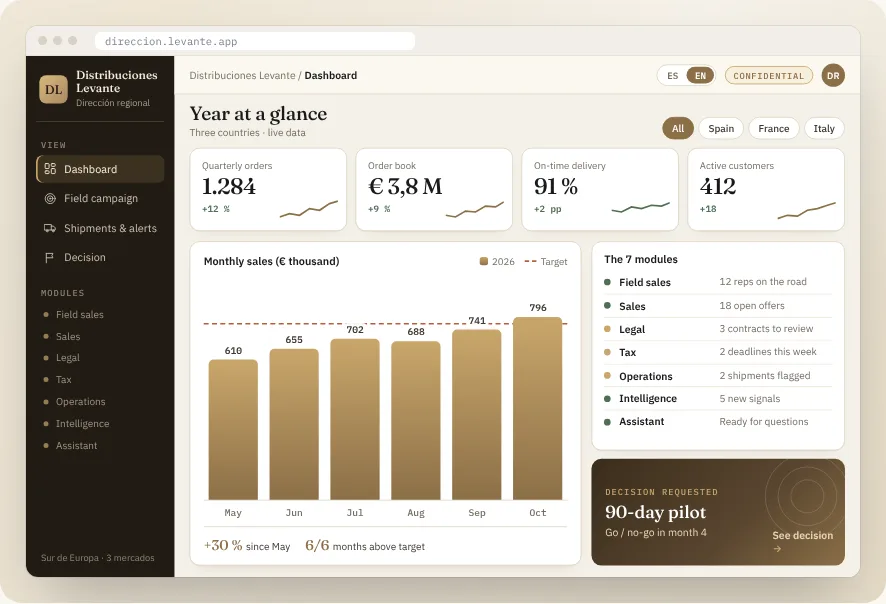Open the DR user avatar
The image size is (886, 604).
point(833,76)
